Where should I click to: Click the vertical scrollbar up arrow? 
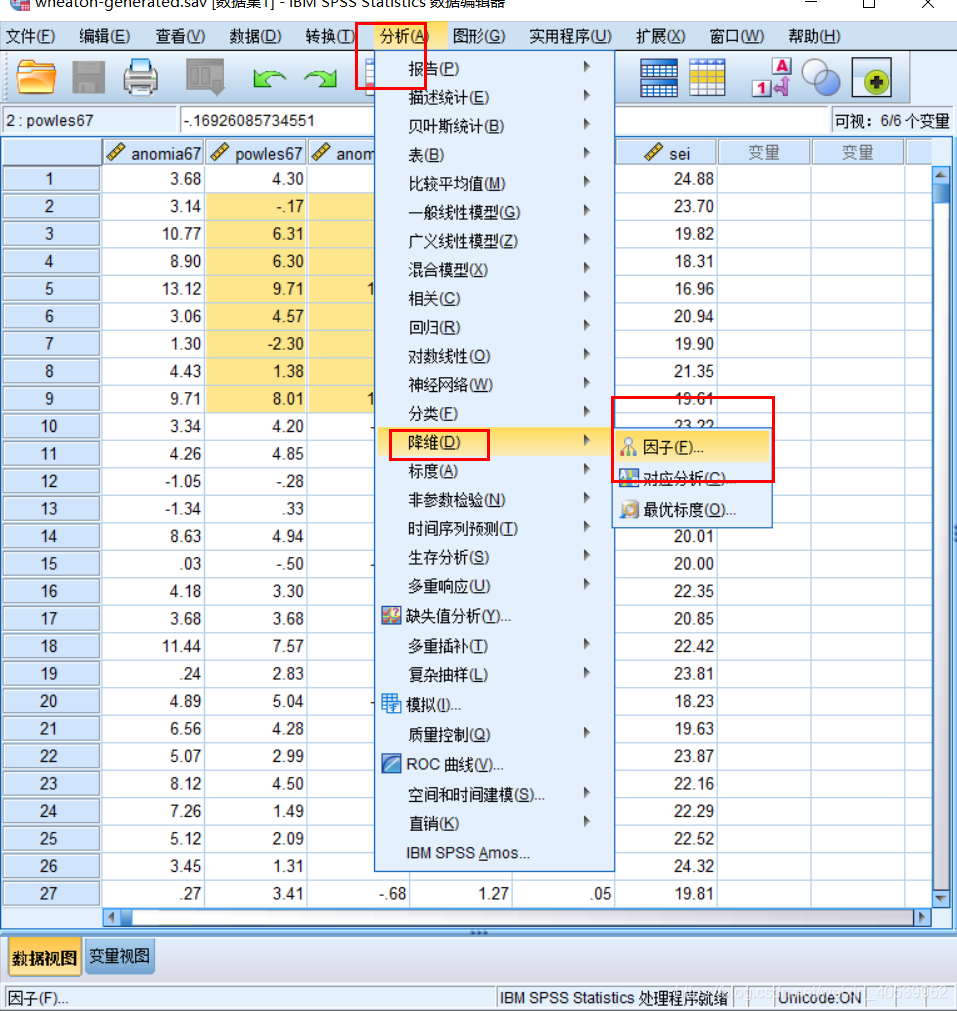[x=941, y=175]
